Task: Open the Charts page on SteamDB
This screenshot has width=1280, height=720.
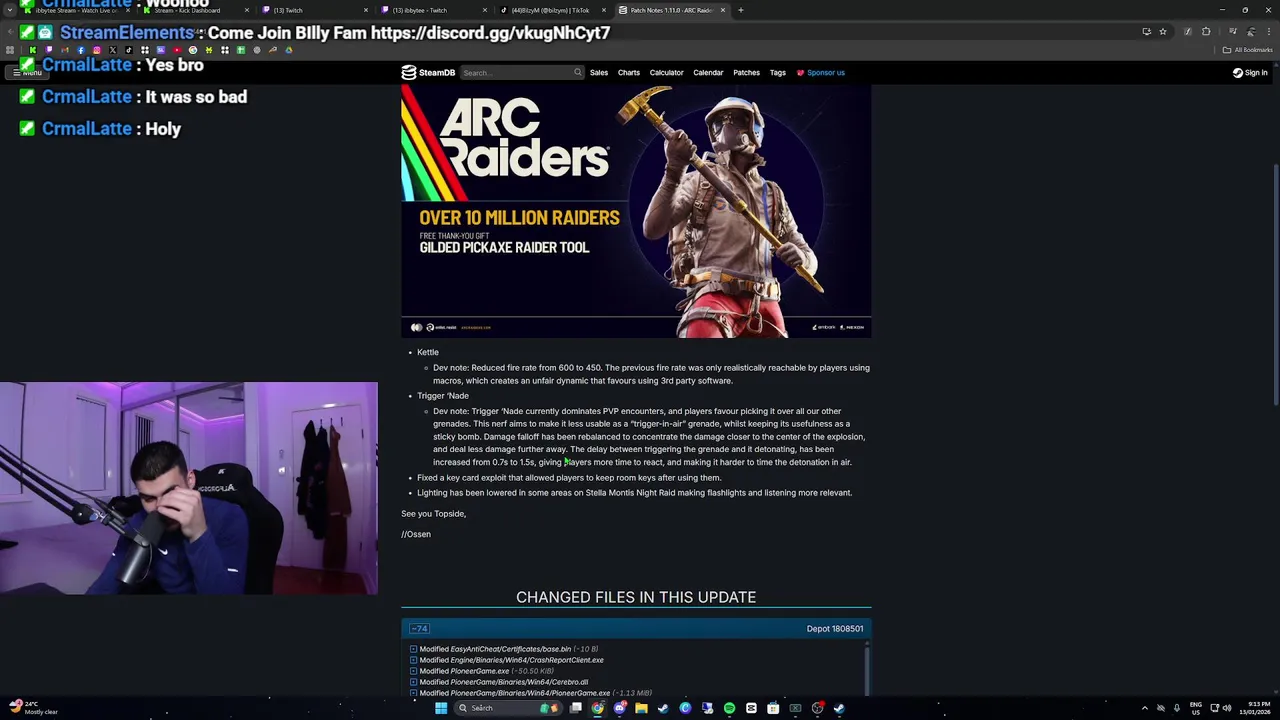Action: click(629, 72)
